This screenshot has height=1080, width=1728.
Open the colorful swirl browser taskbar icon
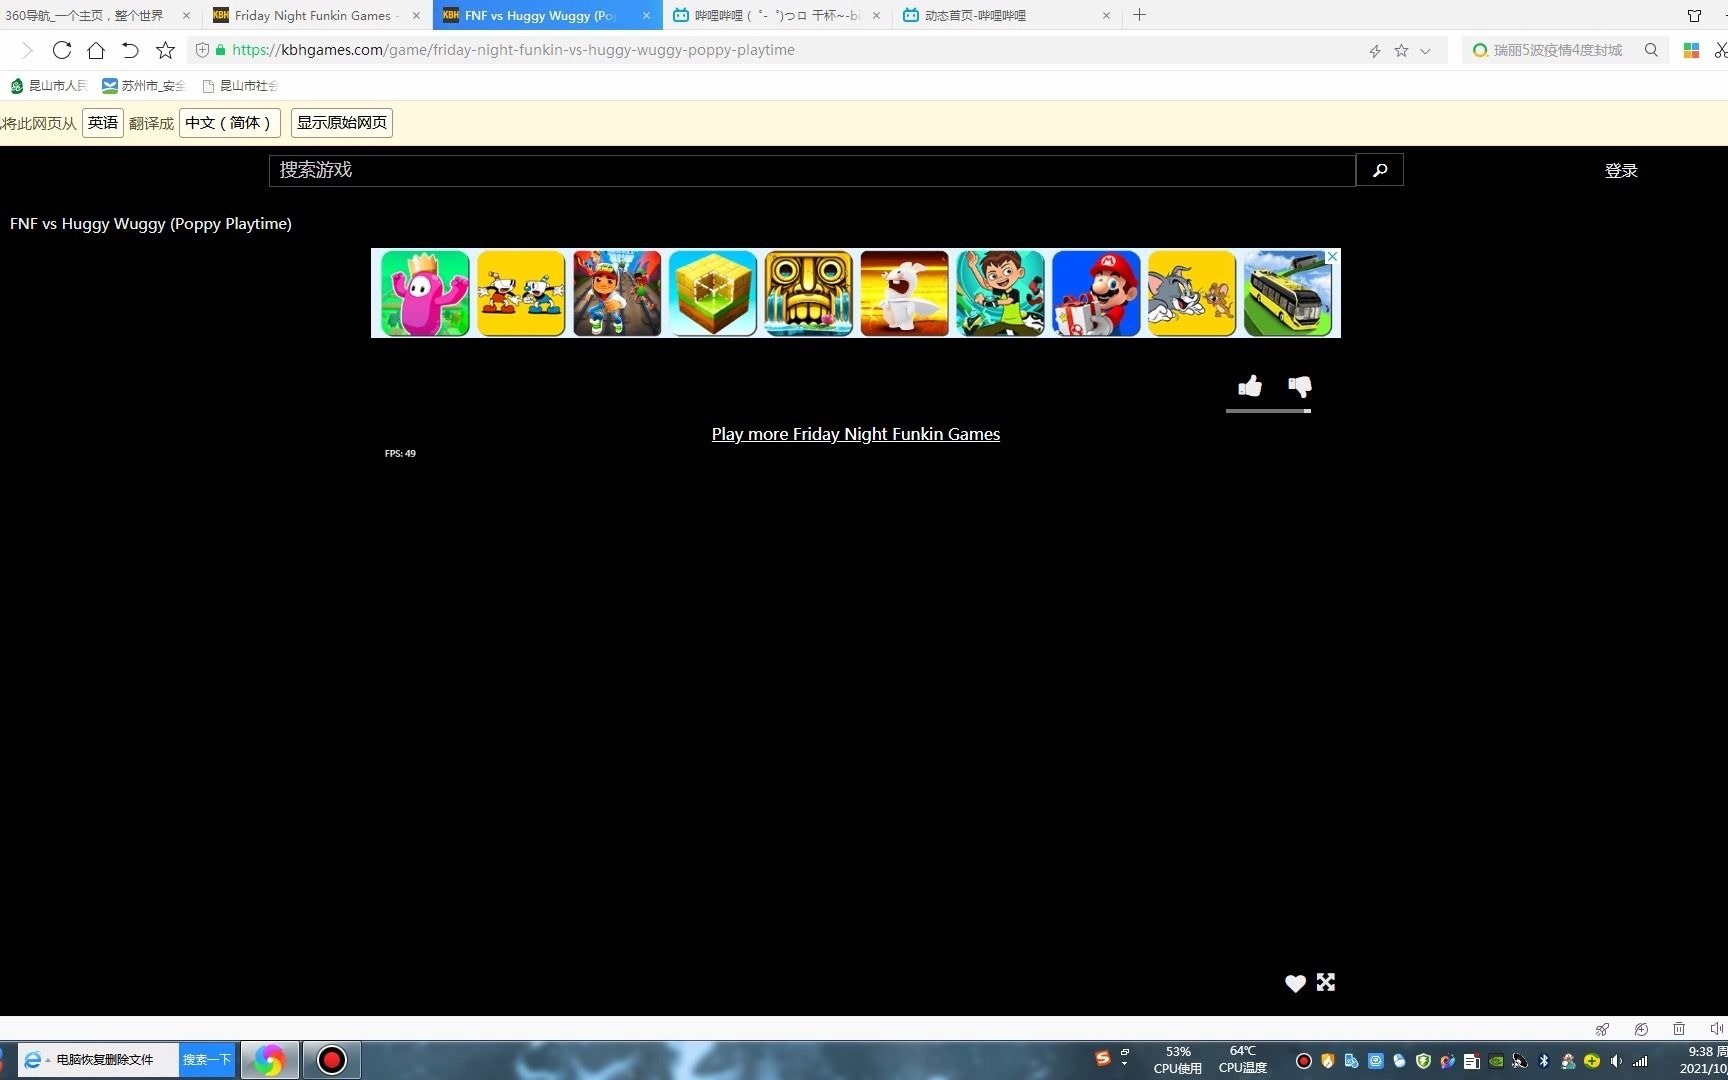coord(269,1060)
